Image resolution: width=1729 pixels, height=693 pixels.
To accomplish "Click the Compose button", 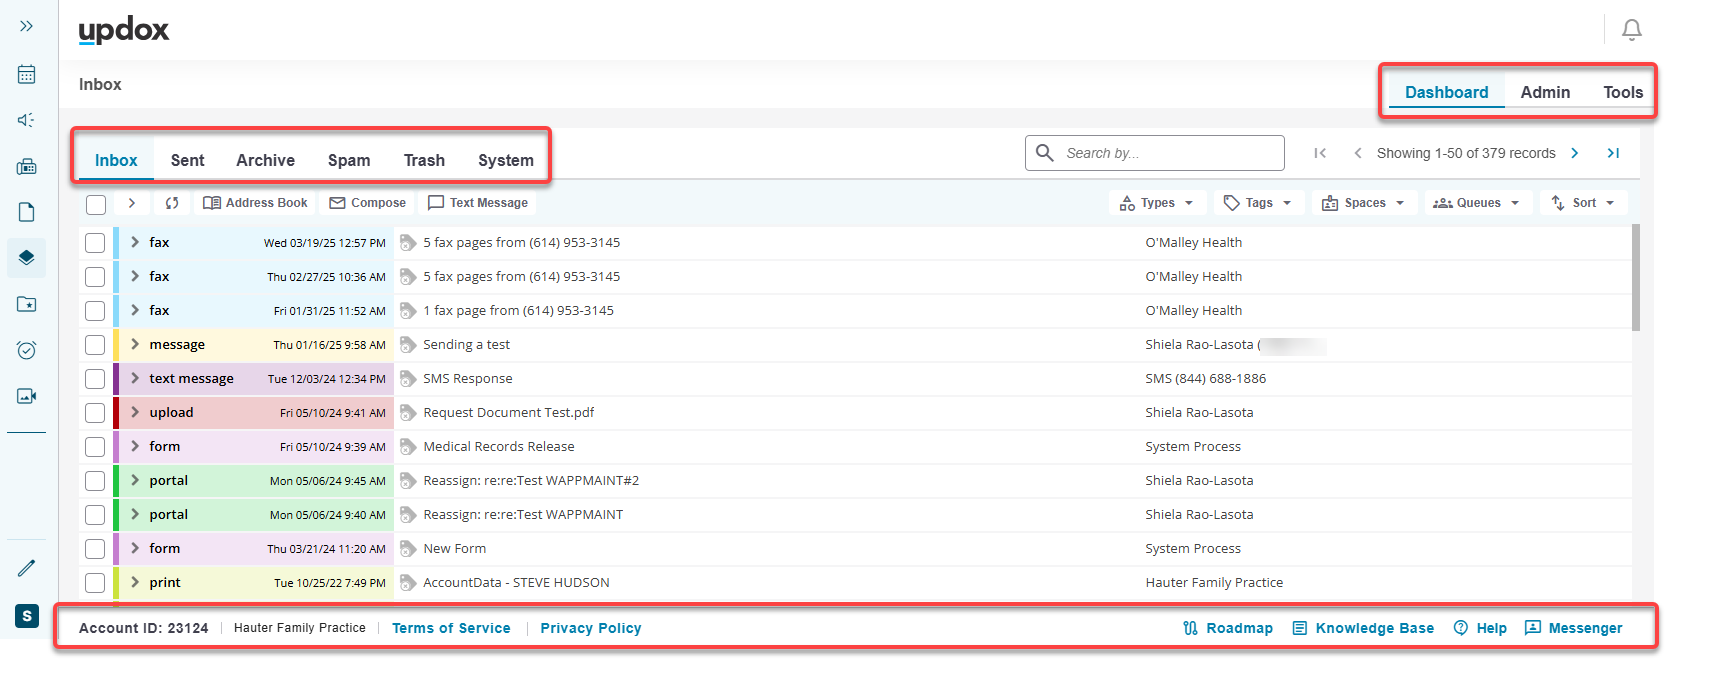I will tap(367, 203).
